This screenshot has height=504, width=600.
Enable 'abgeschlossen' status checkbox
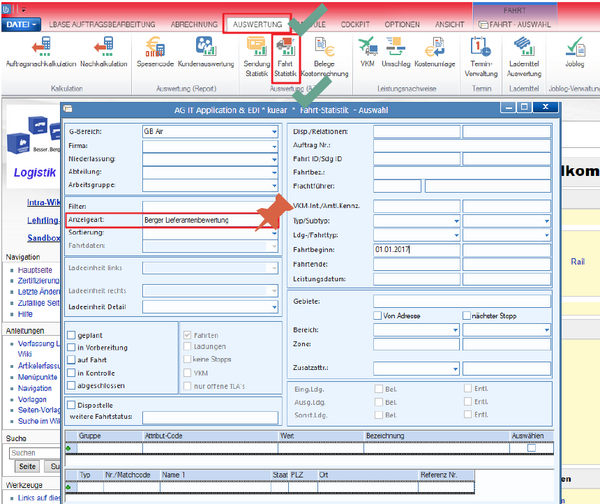coord(71,385)
